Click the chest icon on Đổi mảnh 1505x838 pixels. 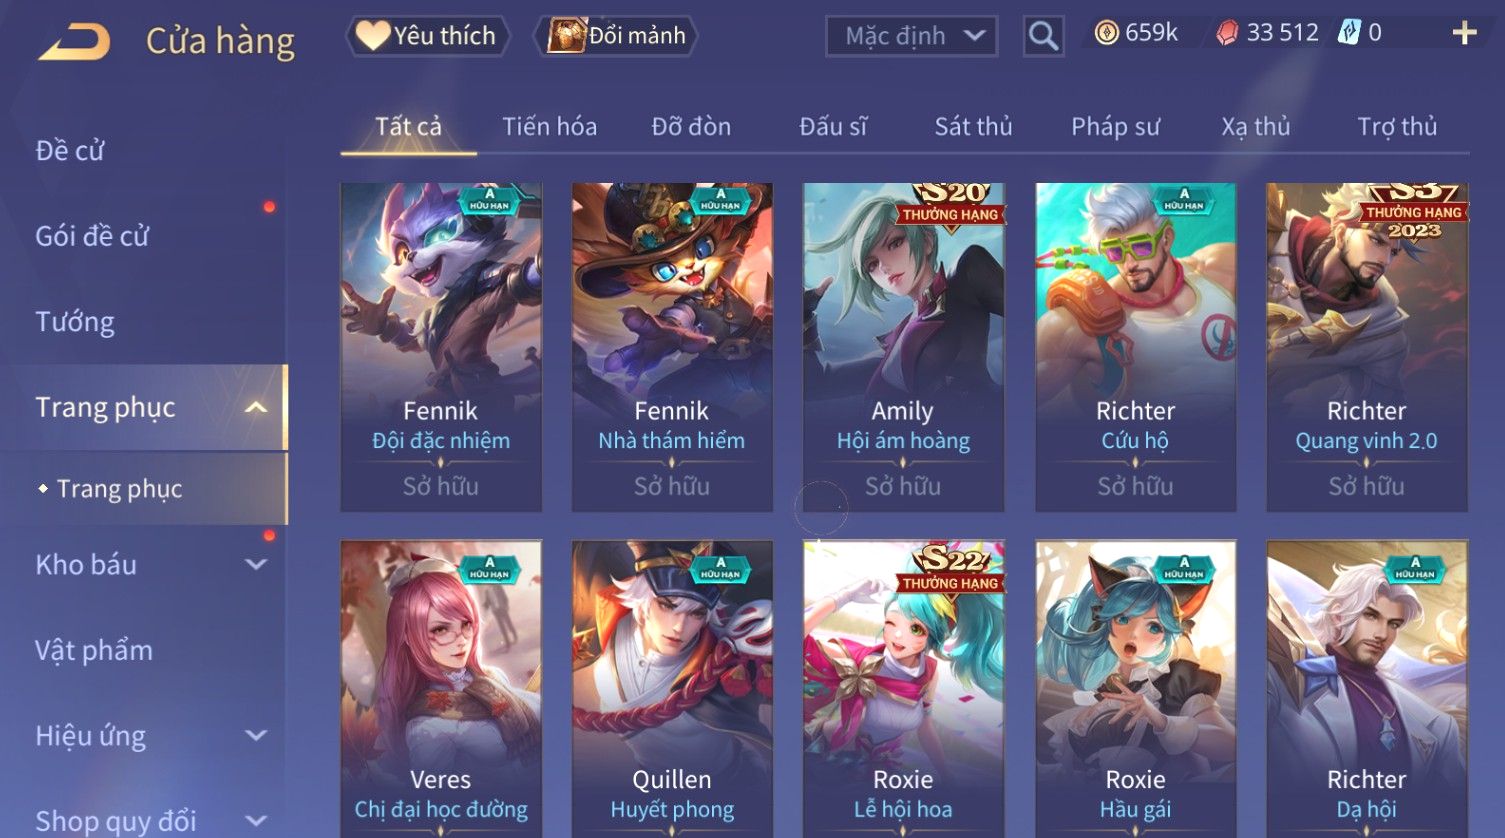click(566, 35)
